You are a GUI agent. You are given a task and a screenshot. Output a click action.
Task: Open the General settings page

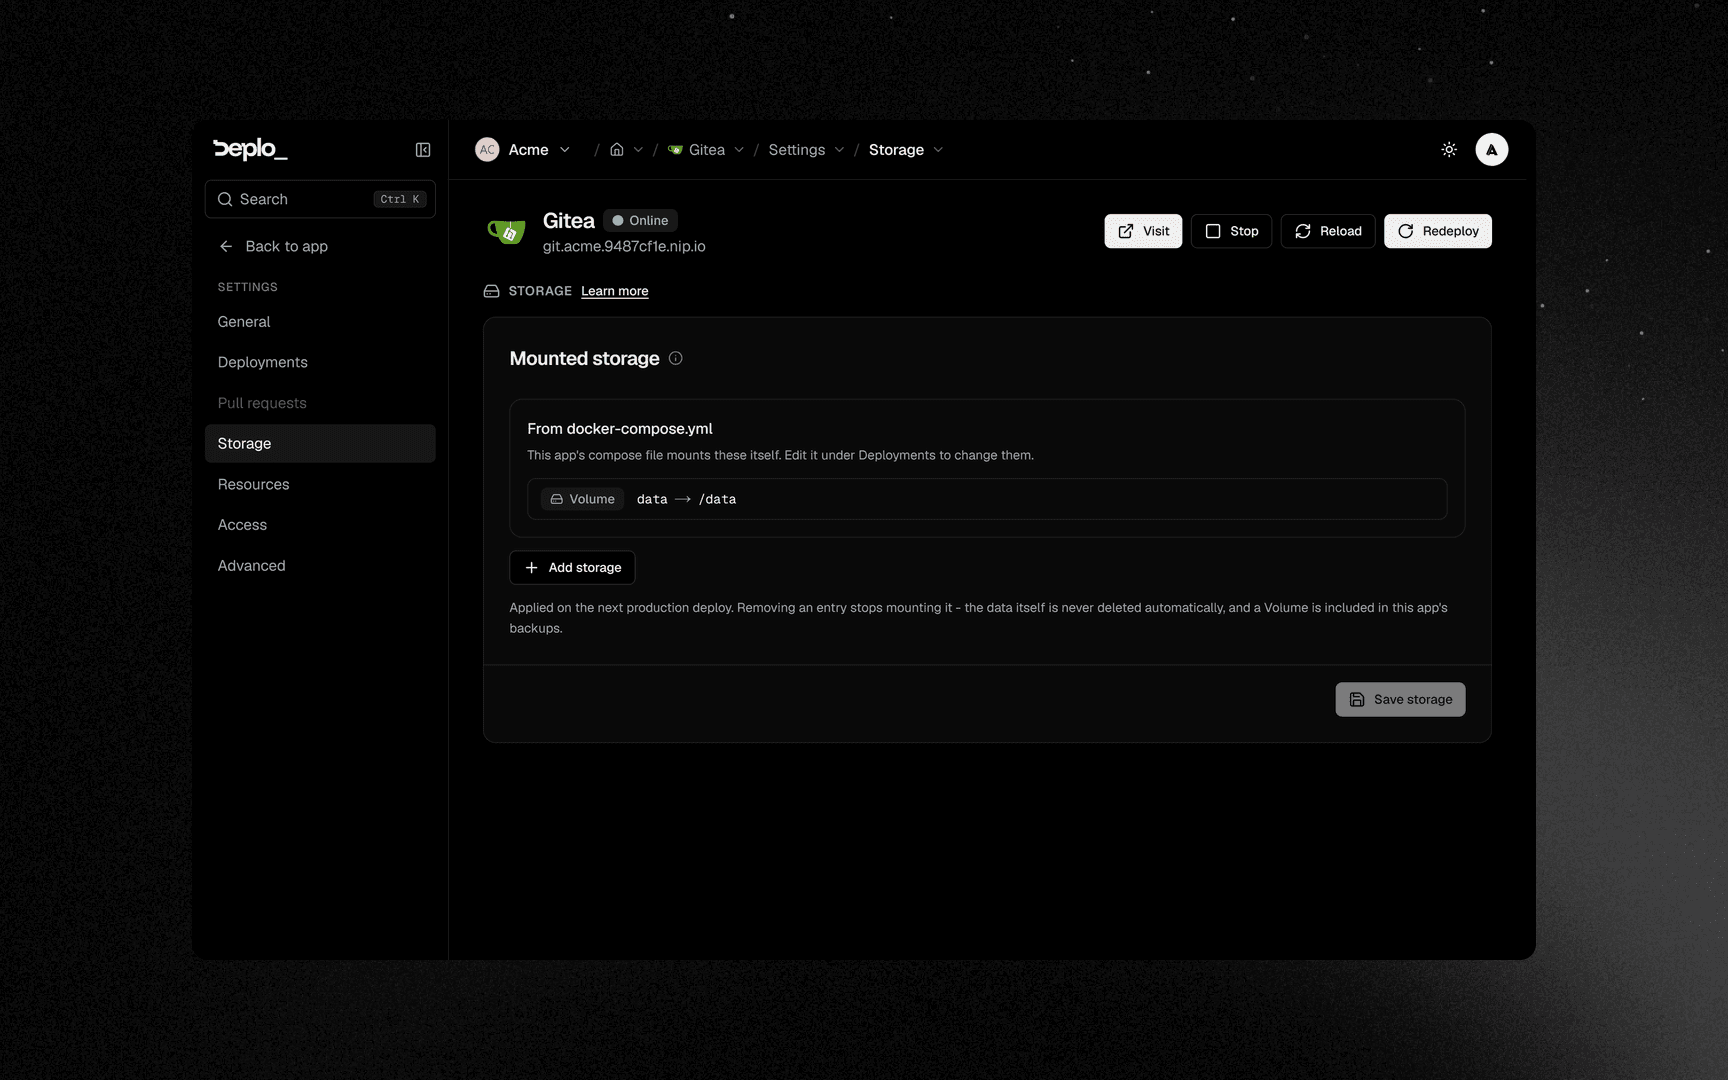tap(320, 322)
